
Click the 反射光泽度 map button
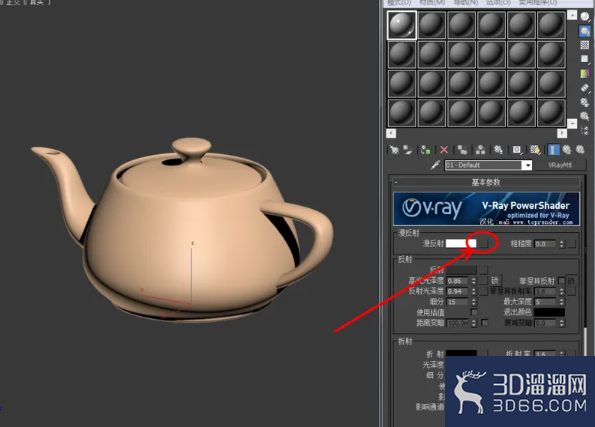pyautogui.click(x=483, y=291)
